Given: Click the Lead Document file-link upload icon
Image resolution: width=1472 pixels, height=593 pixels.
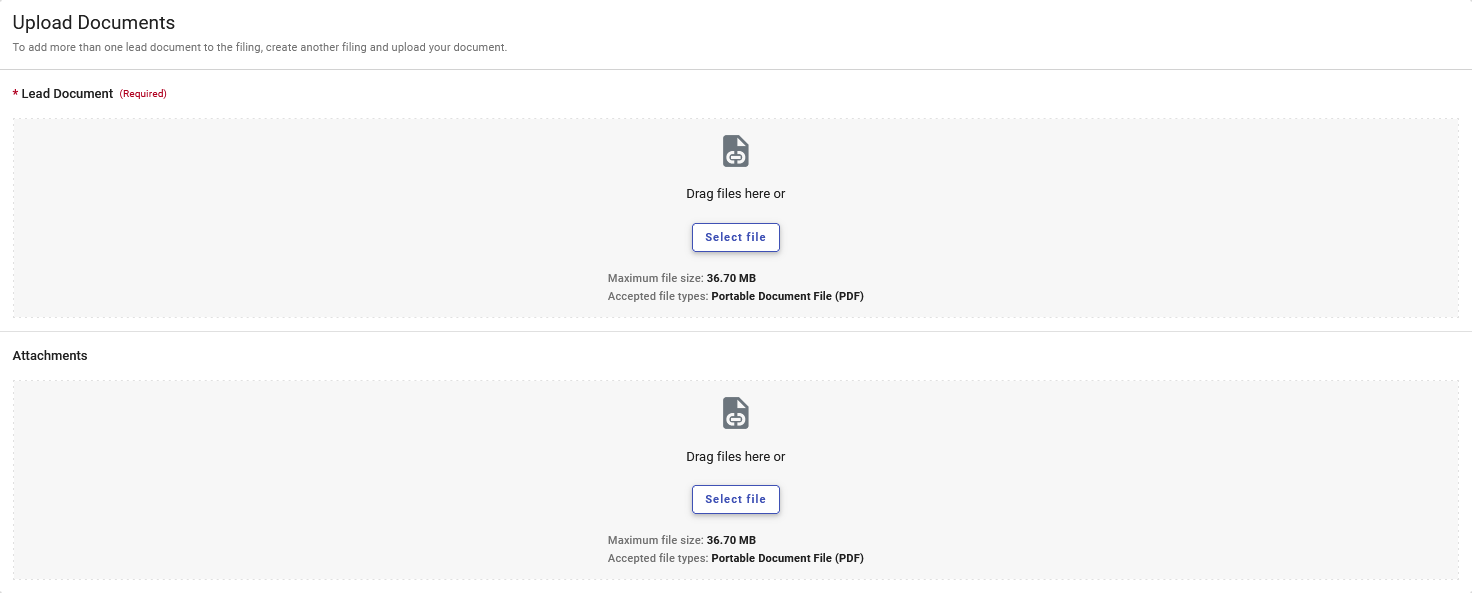Looking at the screenshot, I should pyautogui.click(x=735, y=151).
